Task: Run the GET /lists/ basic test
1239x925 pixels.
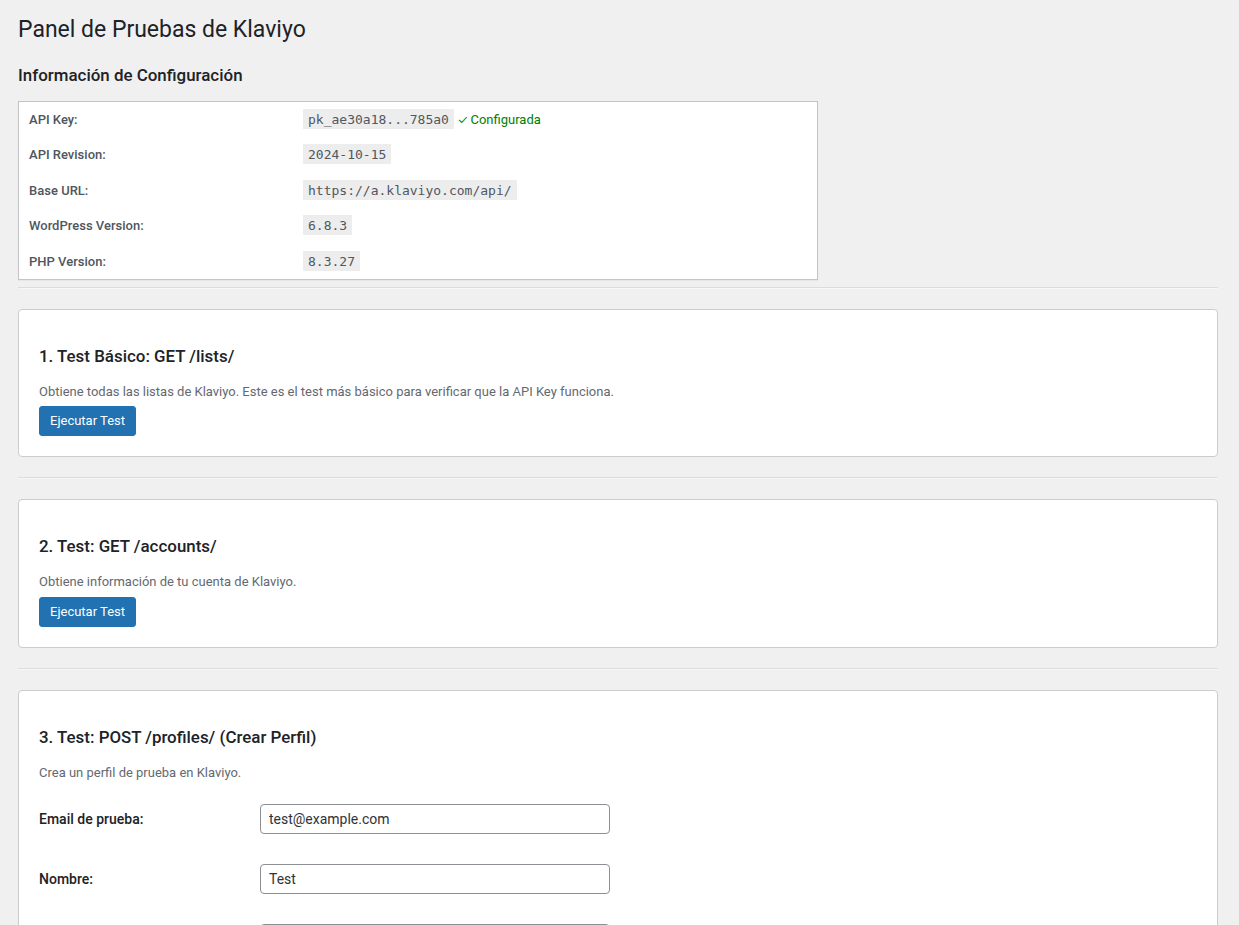Action: [87, 421]
